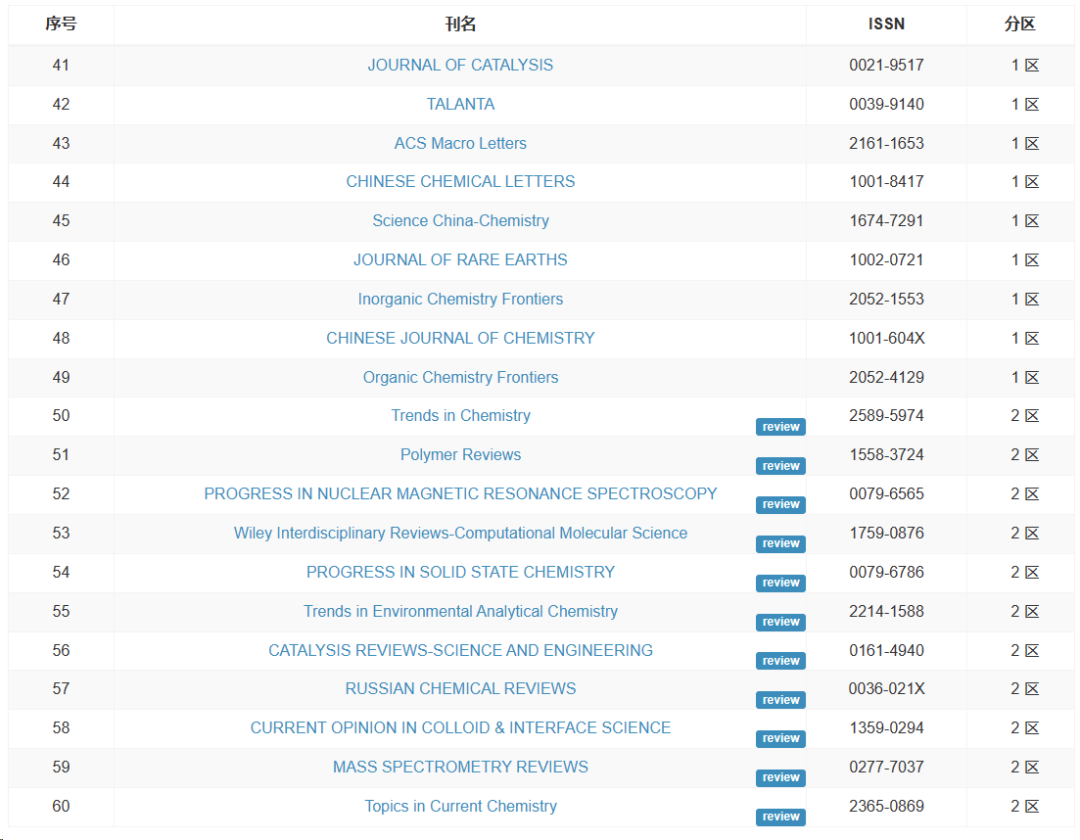Image resolution: width=1080 pixels, height=840 pixels.
Task: Select ISSN value 2052-4129
Action: tap(886, 377)
